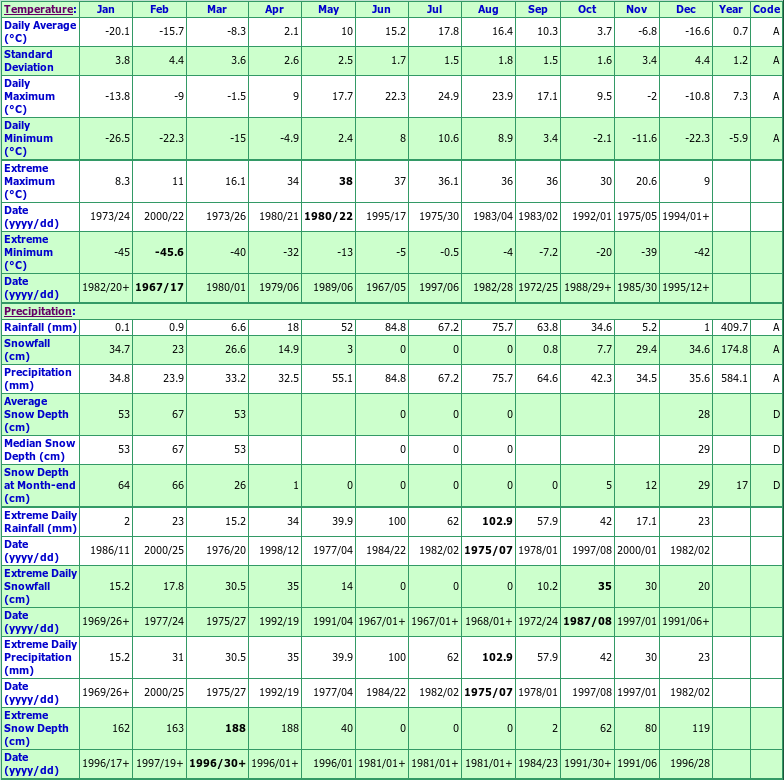Select bold 102.9 in Extreme Daily Rainfall row

point(498,522)
